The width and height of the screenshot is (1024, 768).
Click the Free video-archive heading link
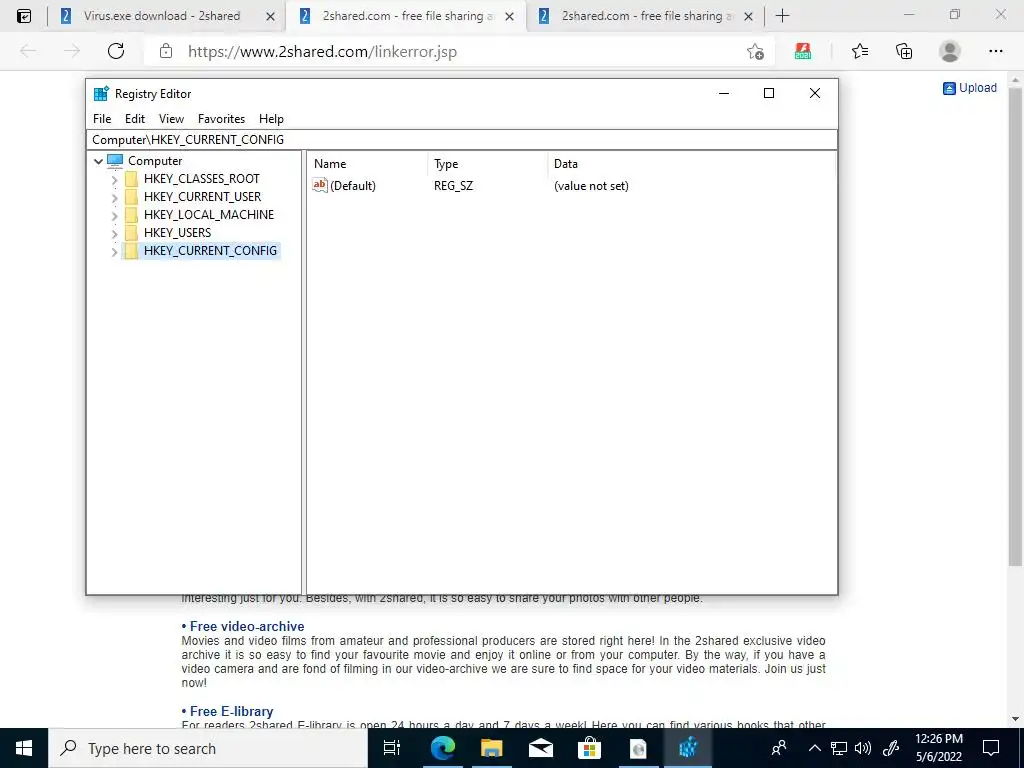pos(247,626)
